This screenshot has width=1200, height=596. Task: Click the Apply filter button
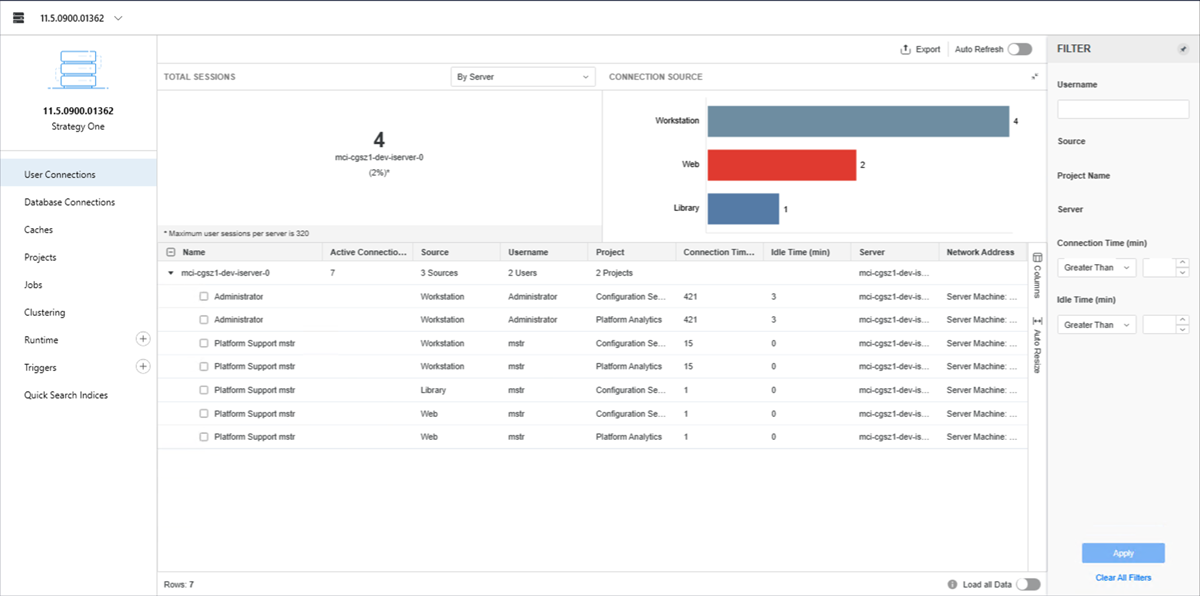[x=1122, y=553]
